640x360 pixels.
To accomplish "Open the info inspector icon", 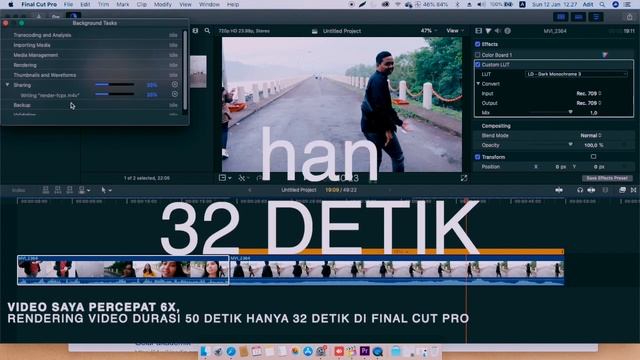I will [507, 31].
